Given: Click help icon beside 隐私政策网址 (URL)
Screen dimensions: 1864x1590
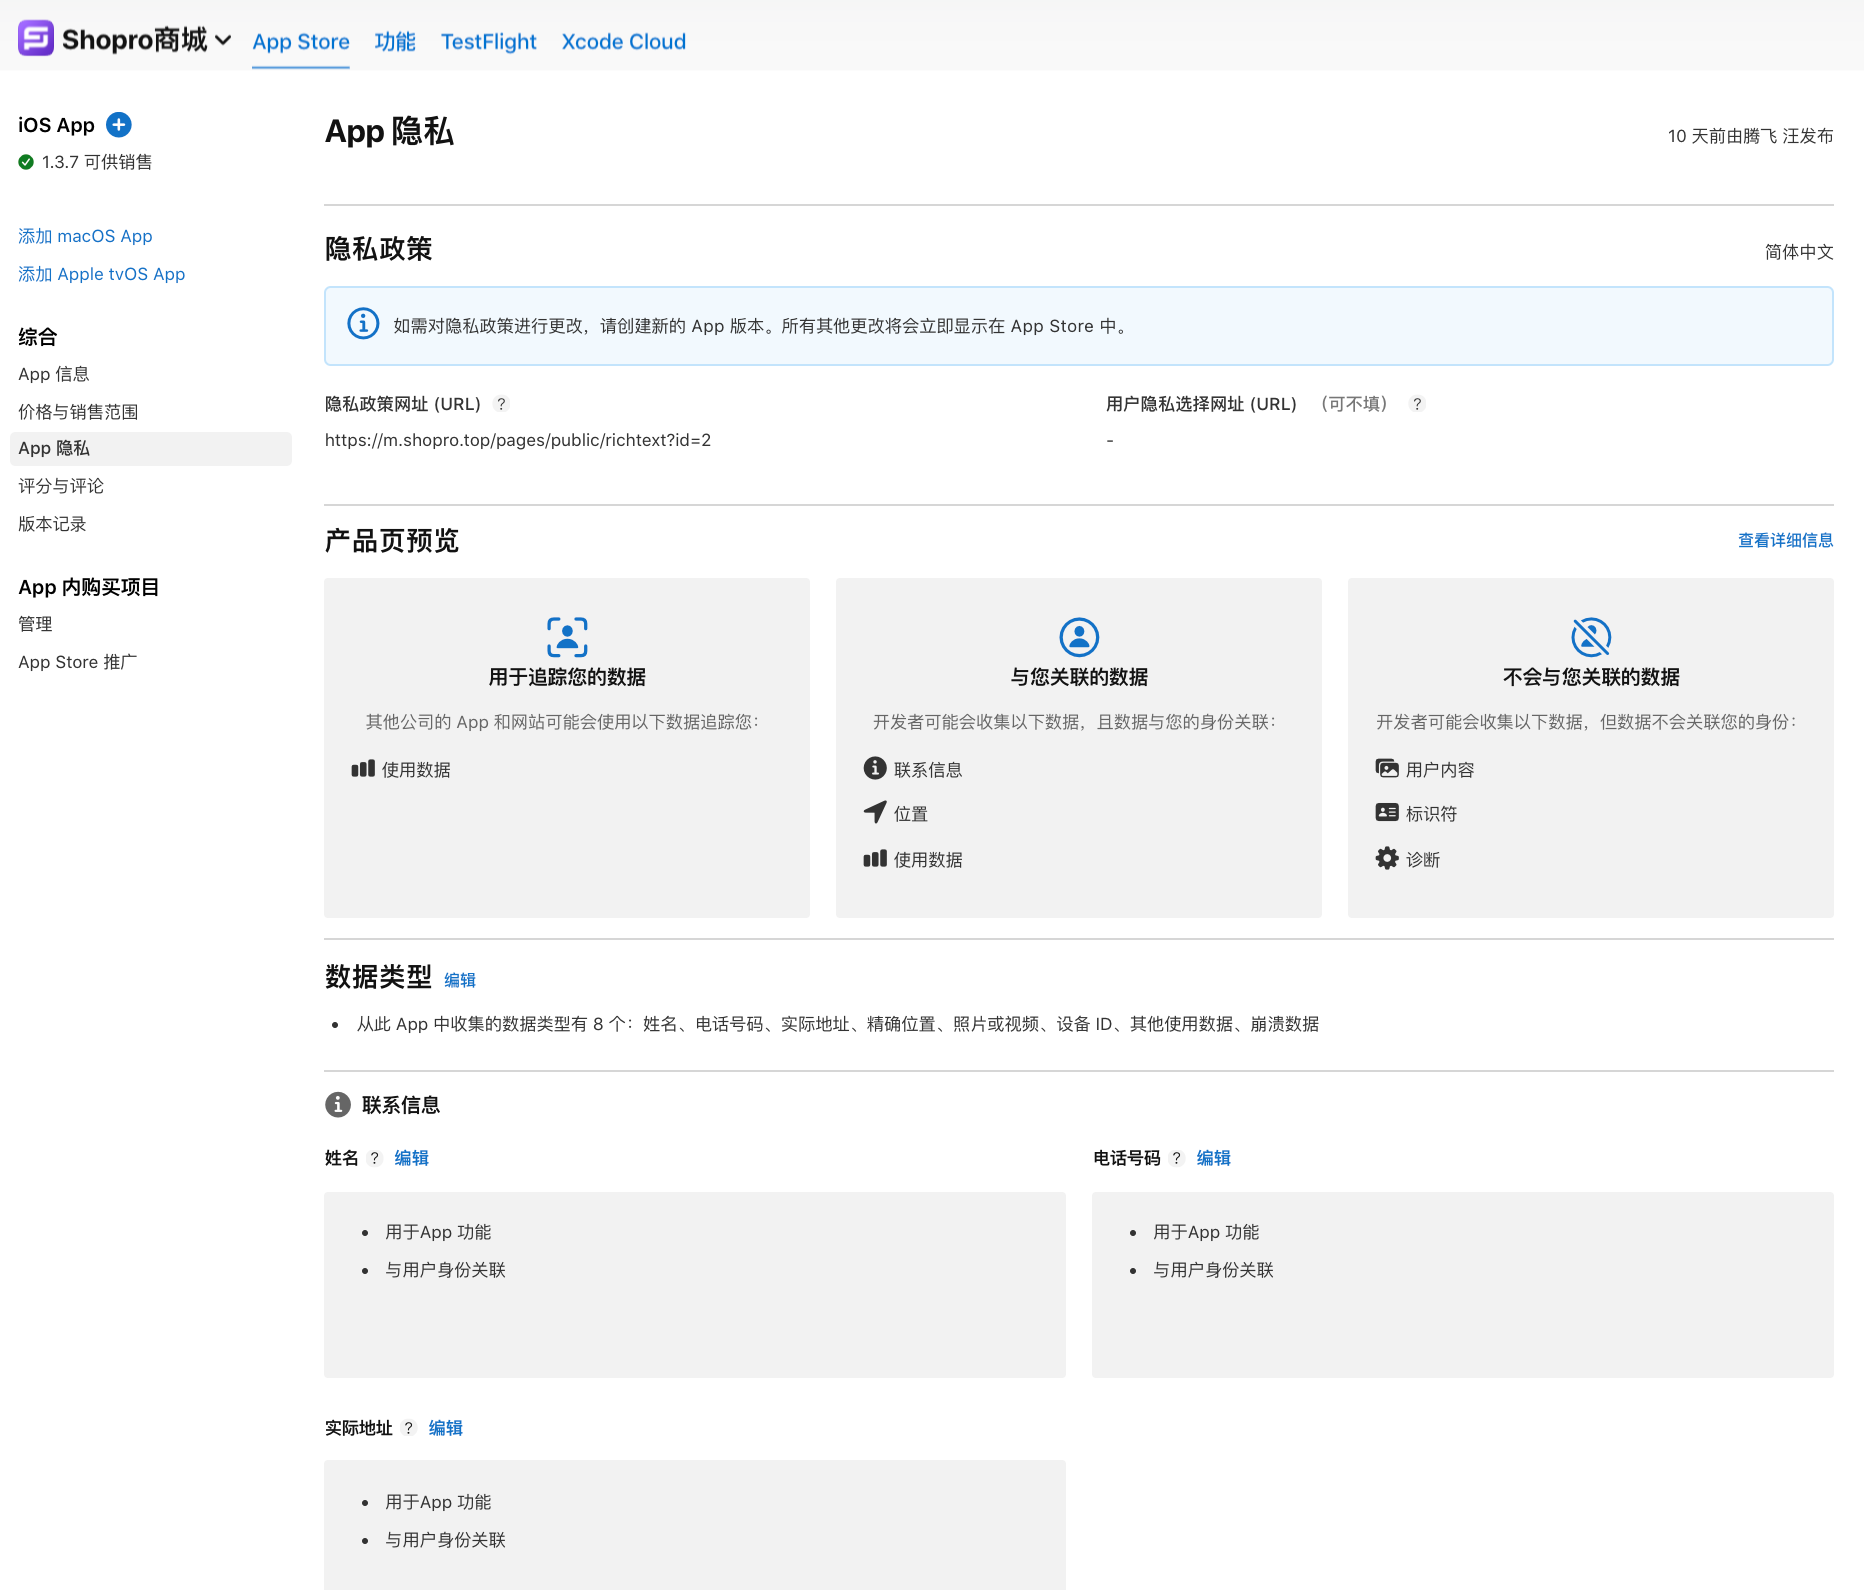Looking at the screenshot, I should click(x=502, y=404).
